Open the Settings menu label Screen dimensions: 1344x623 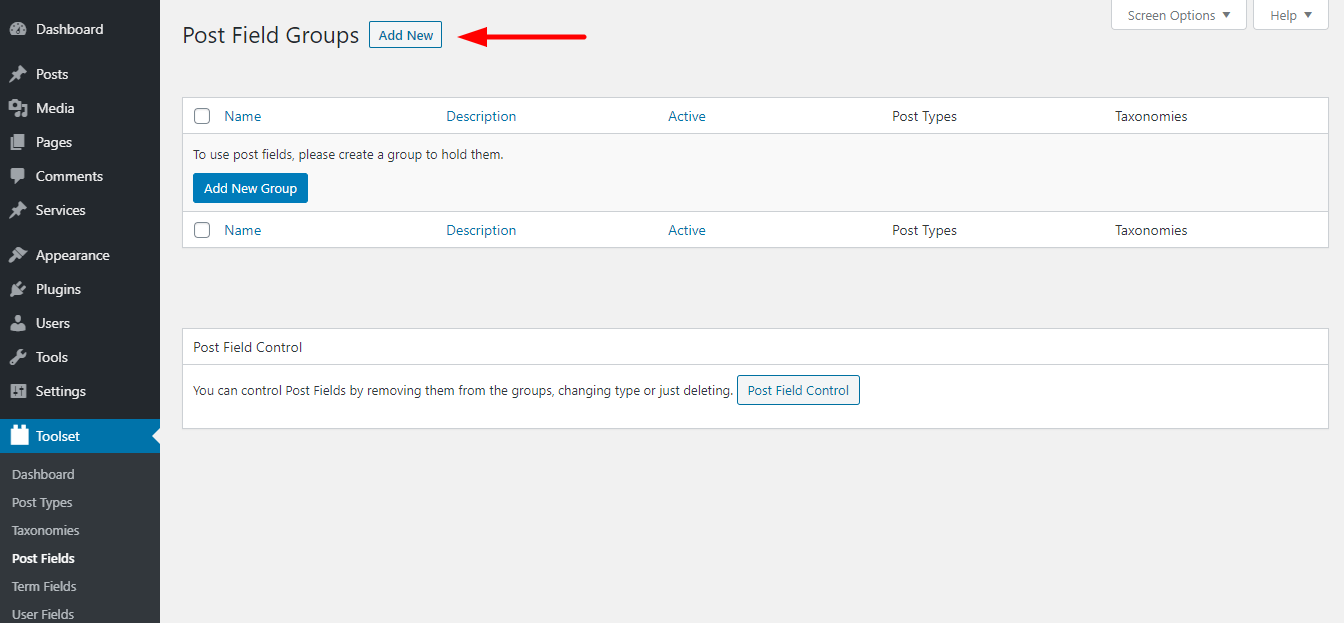pos(61,391)
